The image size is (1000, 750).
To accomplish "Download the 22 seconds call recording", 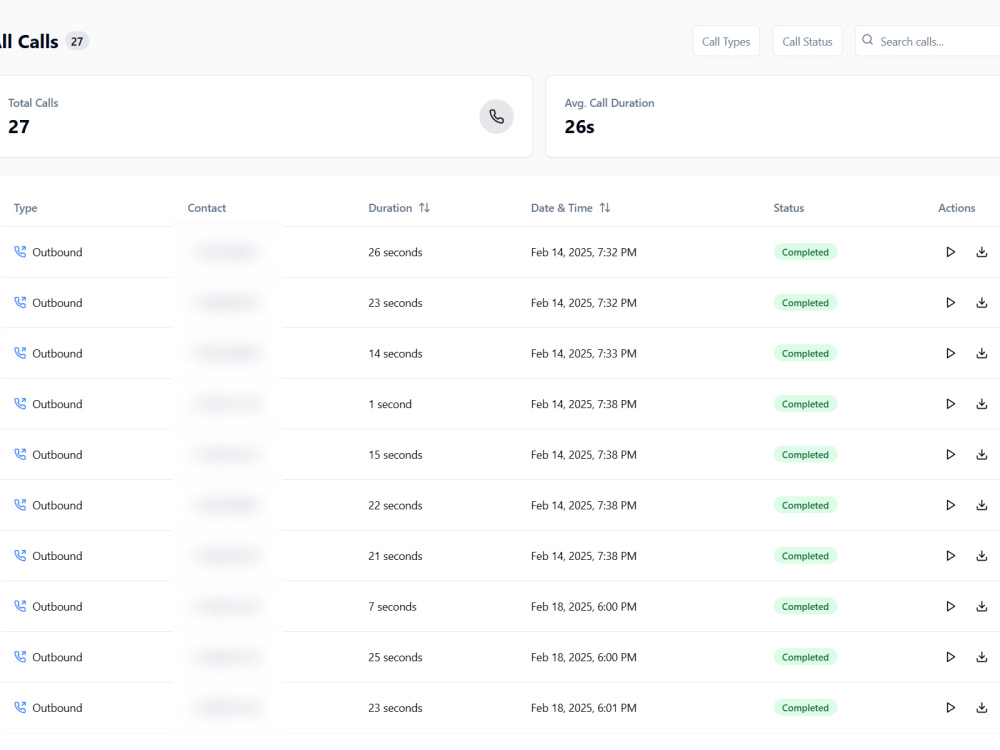I will point(982,505).
